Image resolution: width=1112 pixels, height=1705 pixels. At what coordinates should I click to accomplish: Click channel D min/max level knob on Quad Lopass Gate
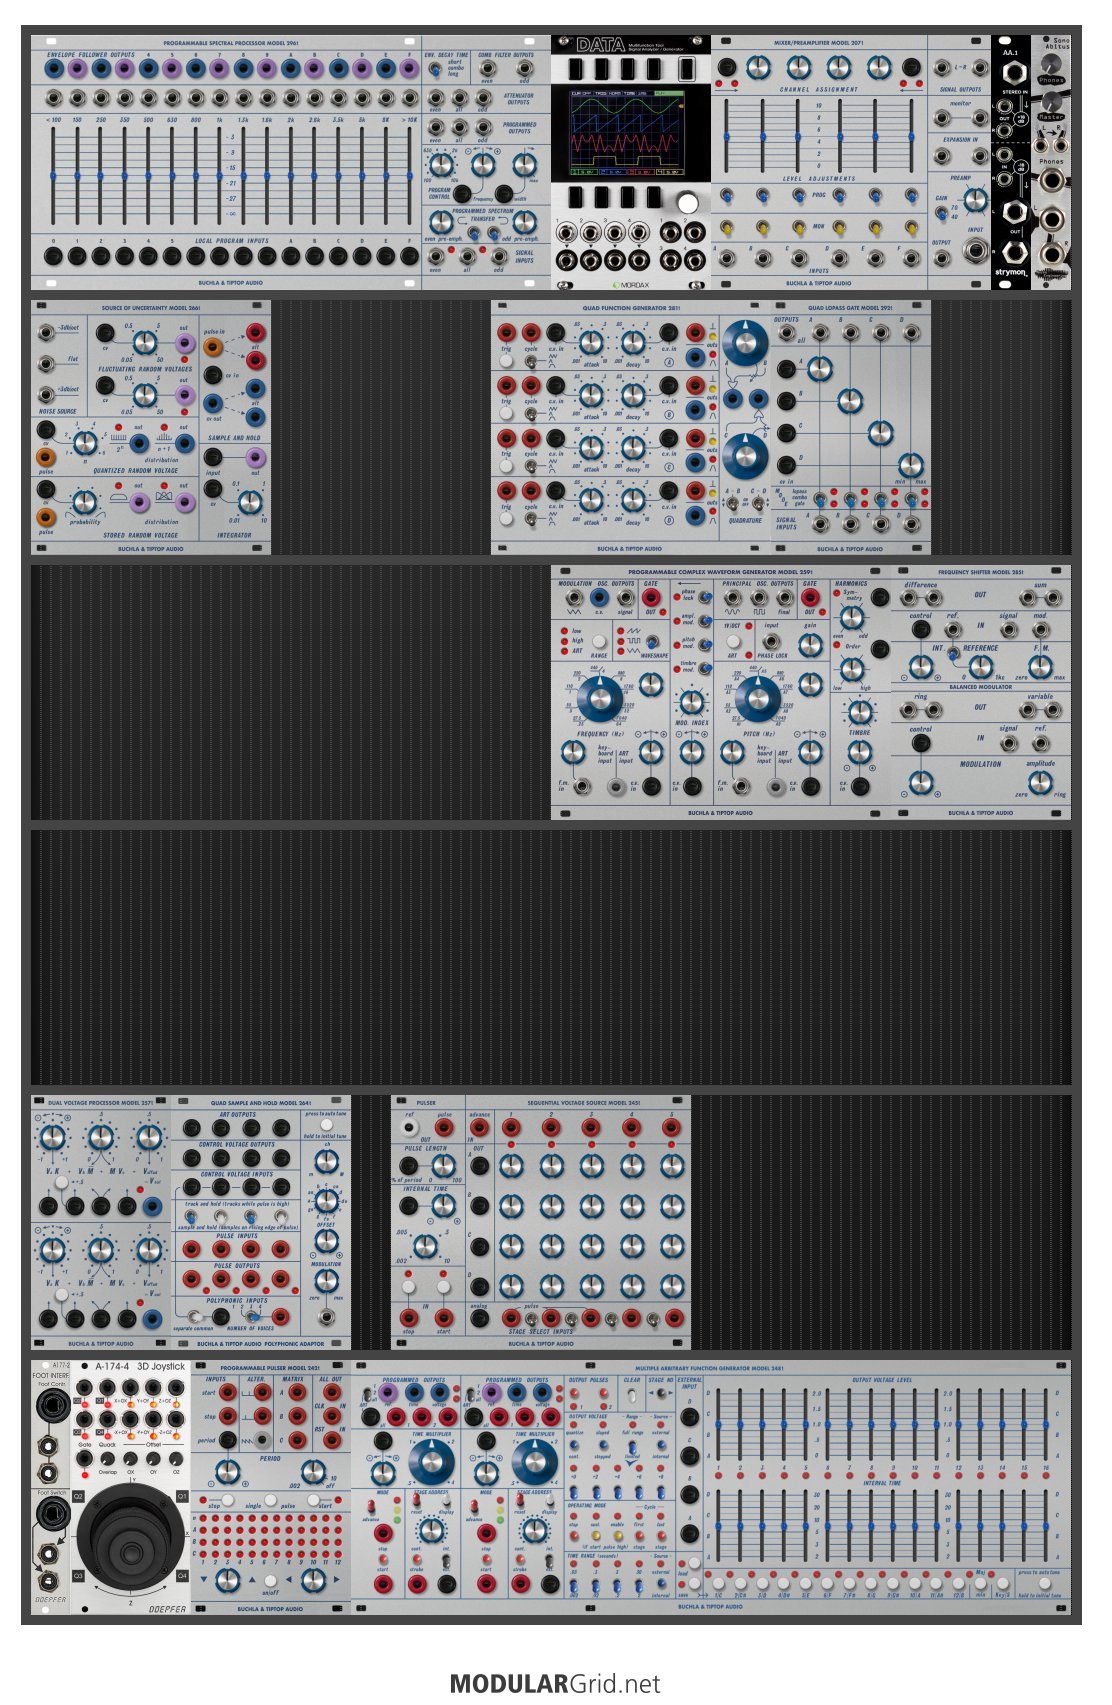point(910,465)
